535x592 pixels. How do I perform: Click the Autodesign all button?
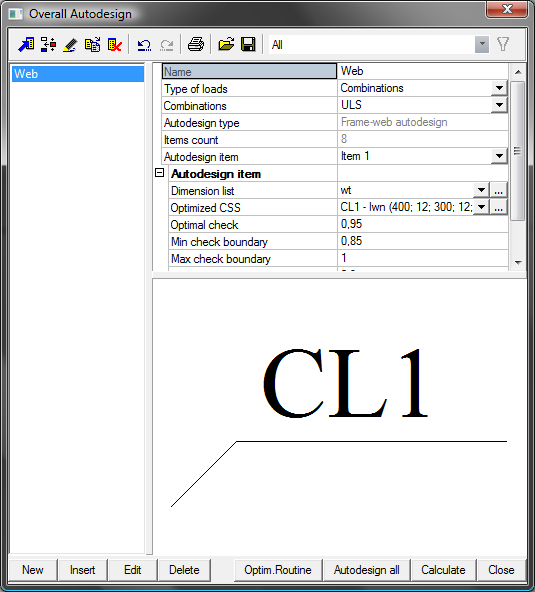pos(367,570)
